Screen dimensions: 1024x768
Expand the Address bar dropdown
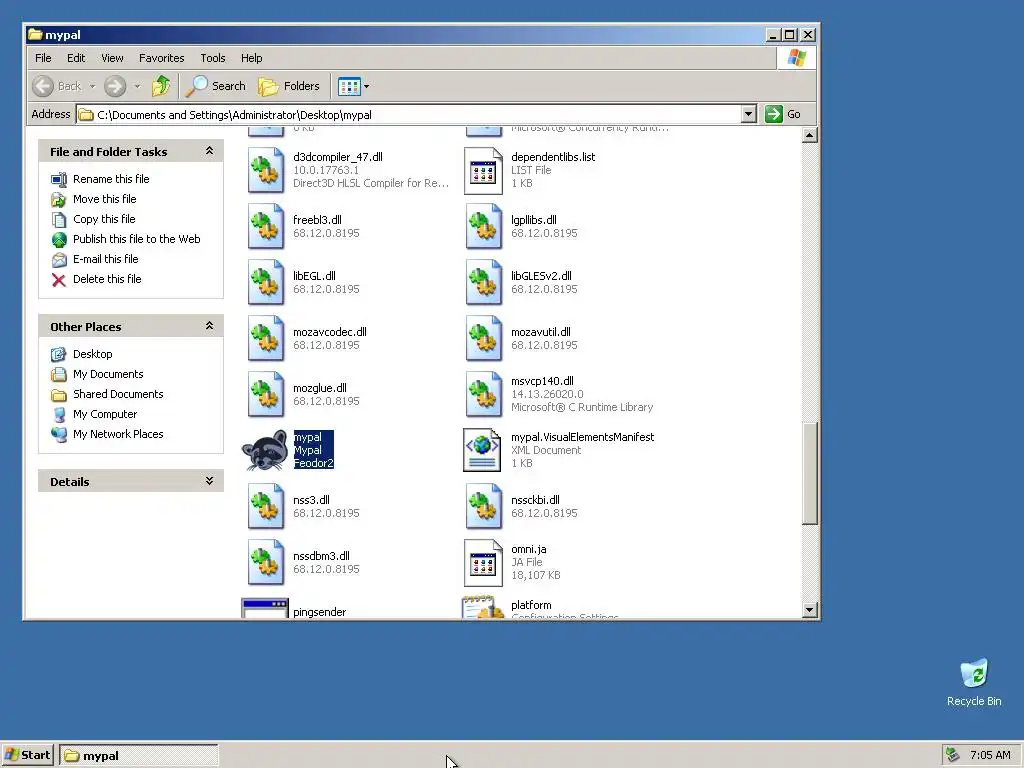(748, 114)
